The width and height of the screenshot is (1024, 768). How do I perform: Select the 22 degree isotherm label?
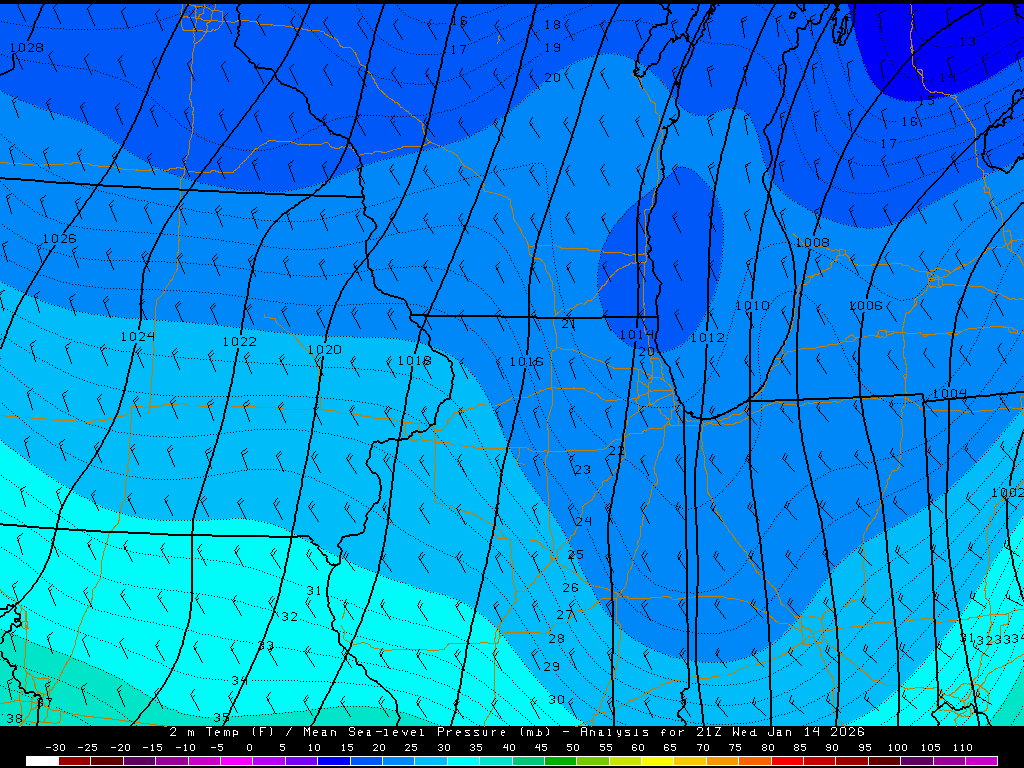[616, 451]
